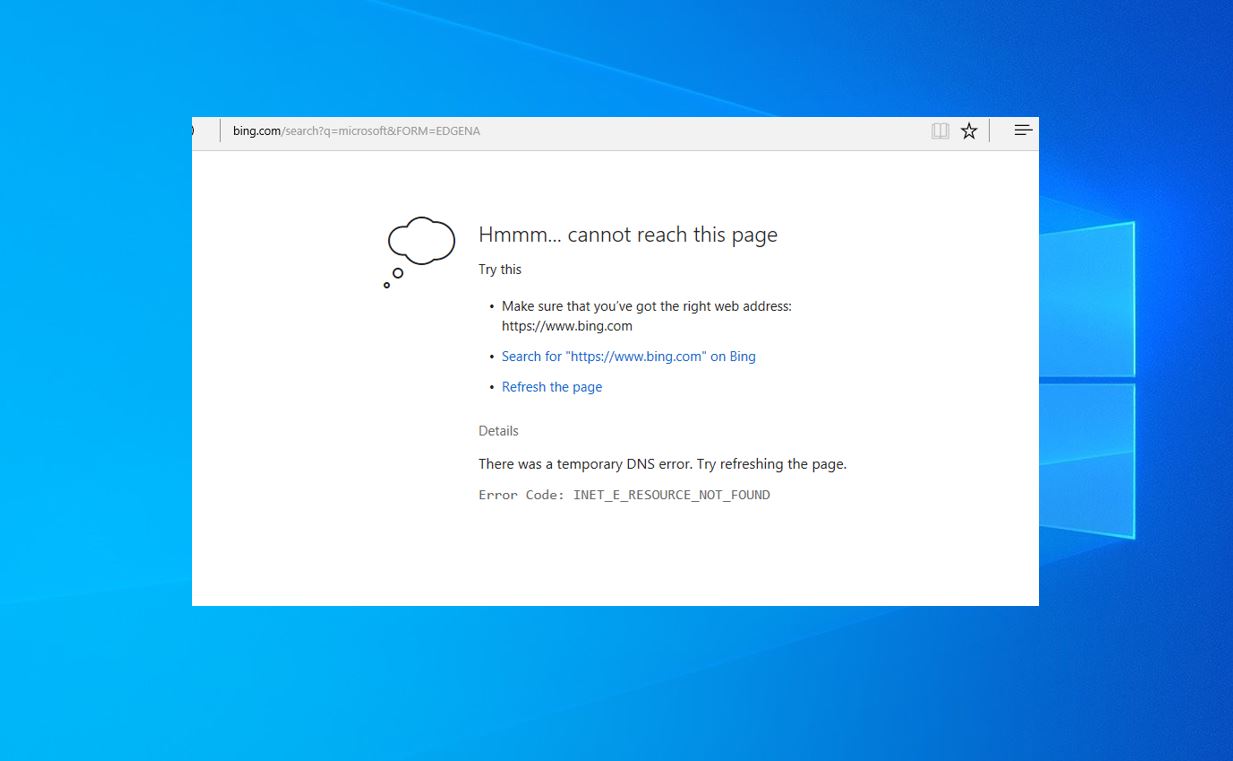Click 'Hmmm... cannot reach this page' heading
This screenshot has height=761, width=1233.
[628, 234]
